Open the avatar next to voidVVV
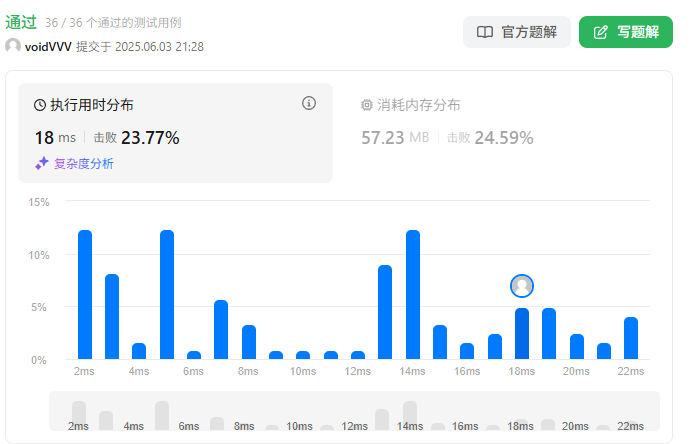The height and width of the screenshot is (444, 696). (13, 46)
